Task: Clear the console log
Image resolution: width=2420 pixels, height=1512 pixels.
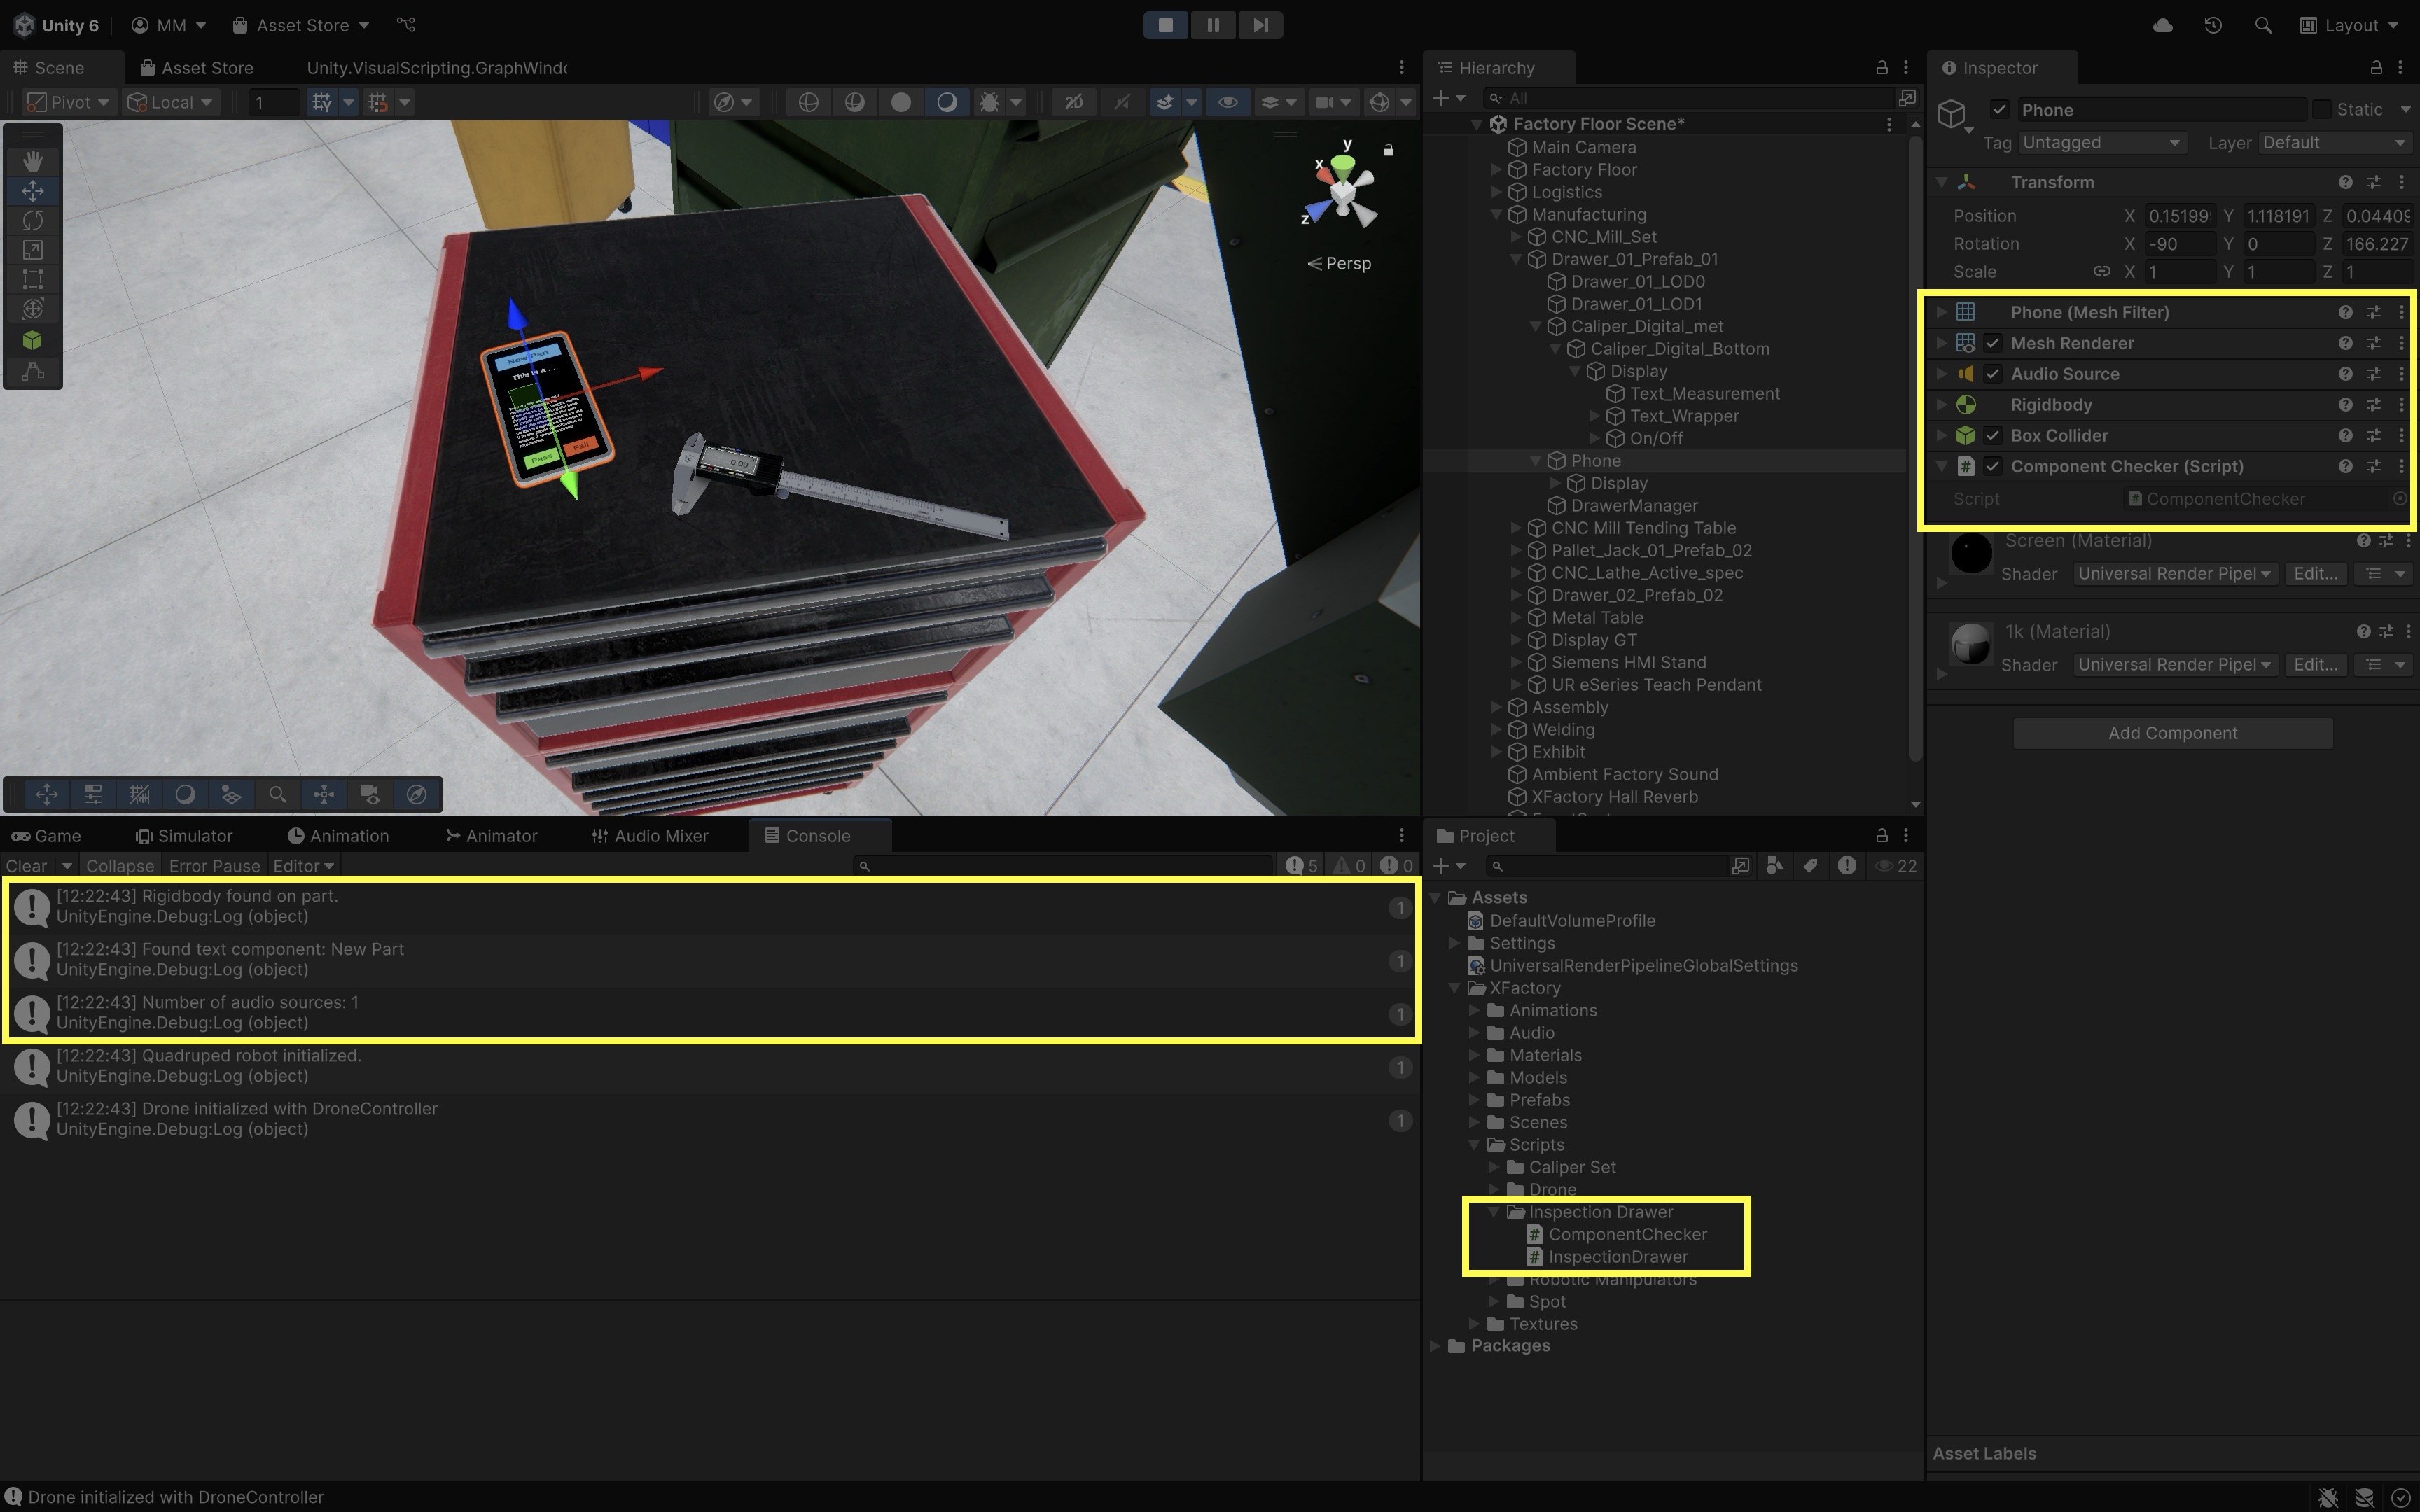Action: (26, 866)
